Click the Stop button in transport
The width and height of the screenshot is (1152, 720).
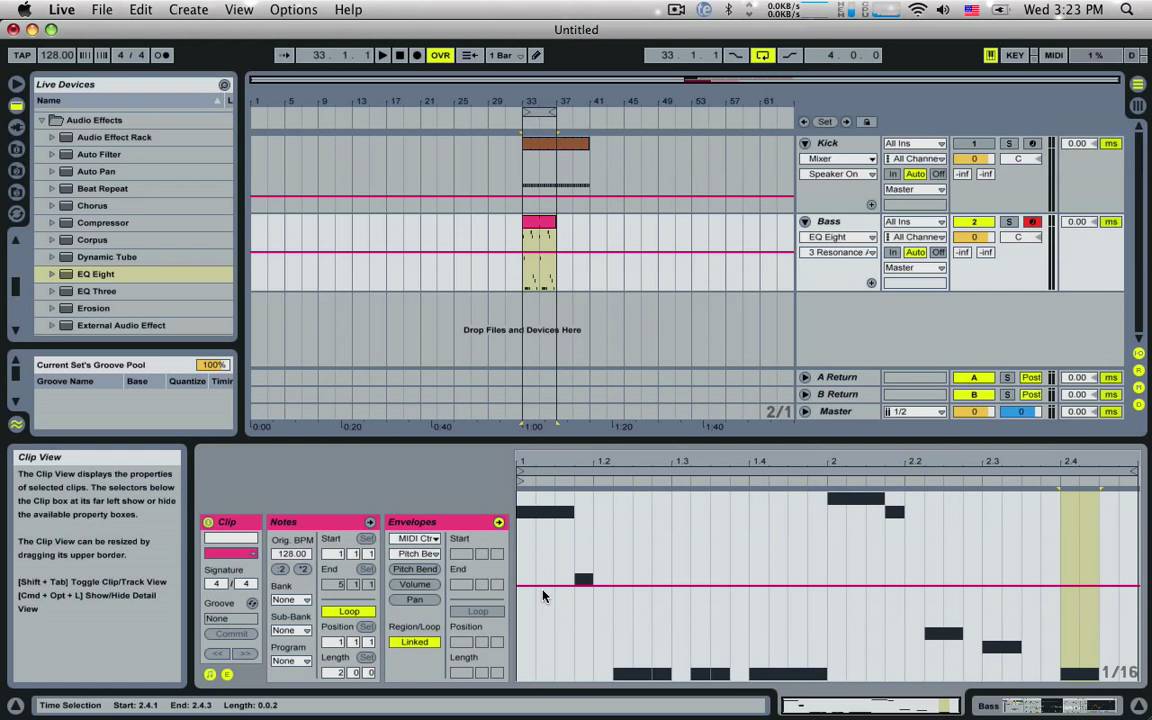[400, 55]
